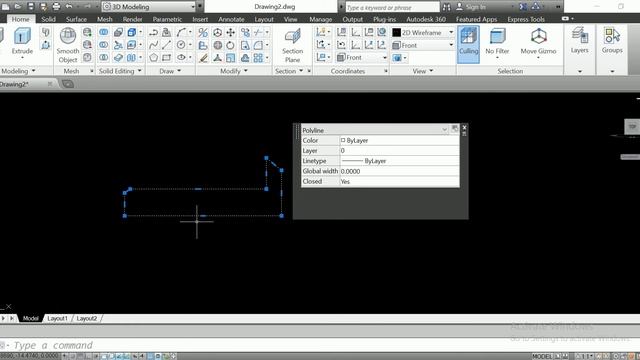
Task: Expand the Modify panel
Action: pyautogui.click(x=234, y=71)
